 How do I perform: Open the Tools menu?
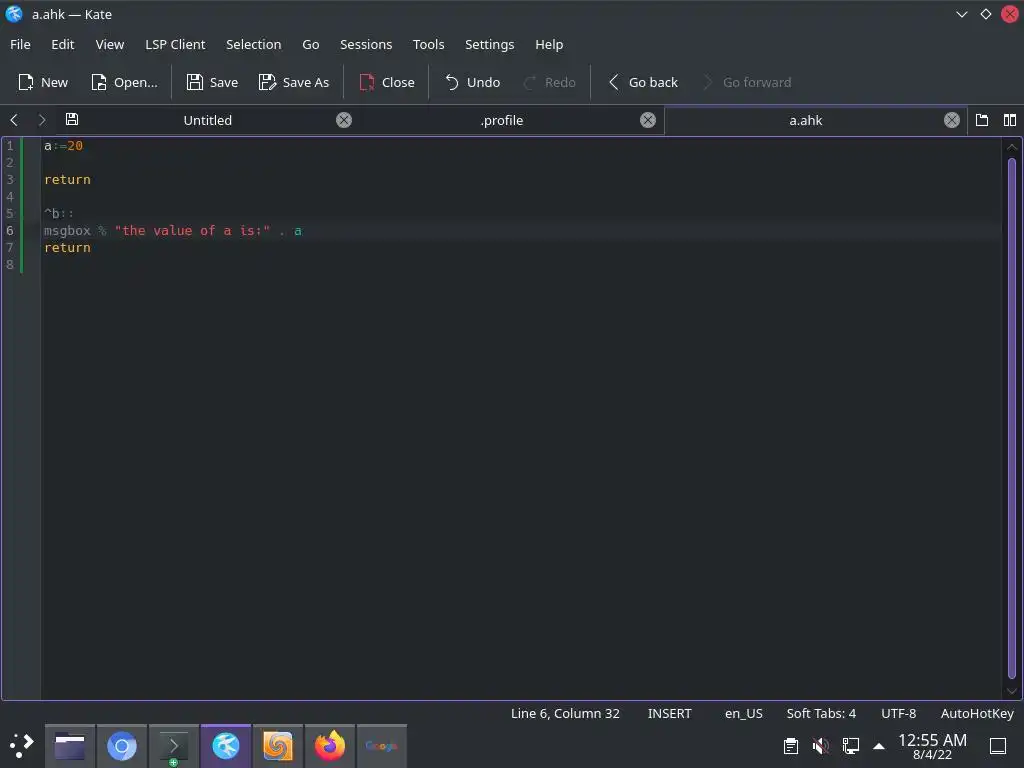pyautogui.click(x=428, y=44)
